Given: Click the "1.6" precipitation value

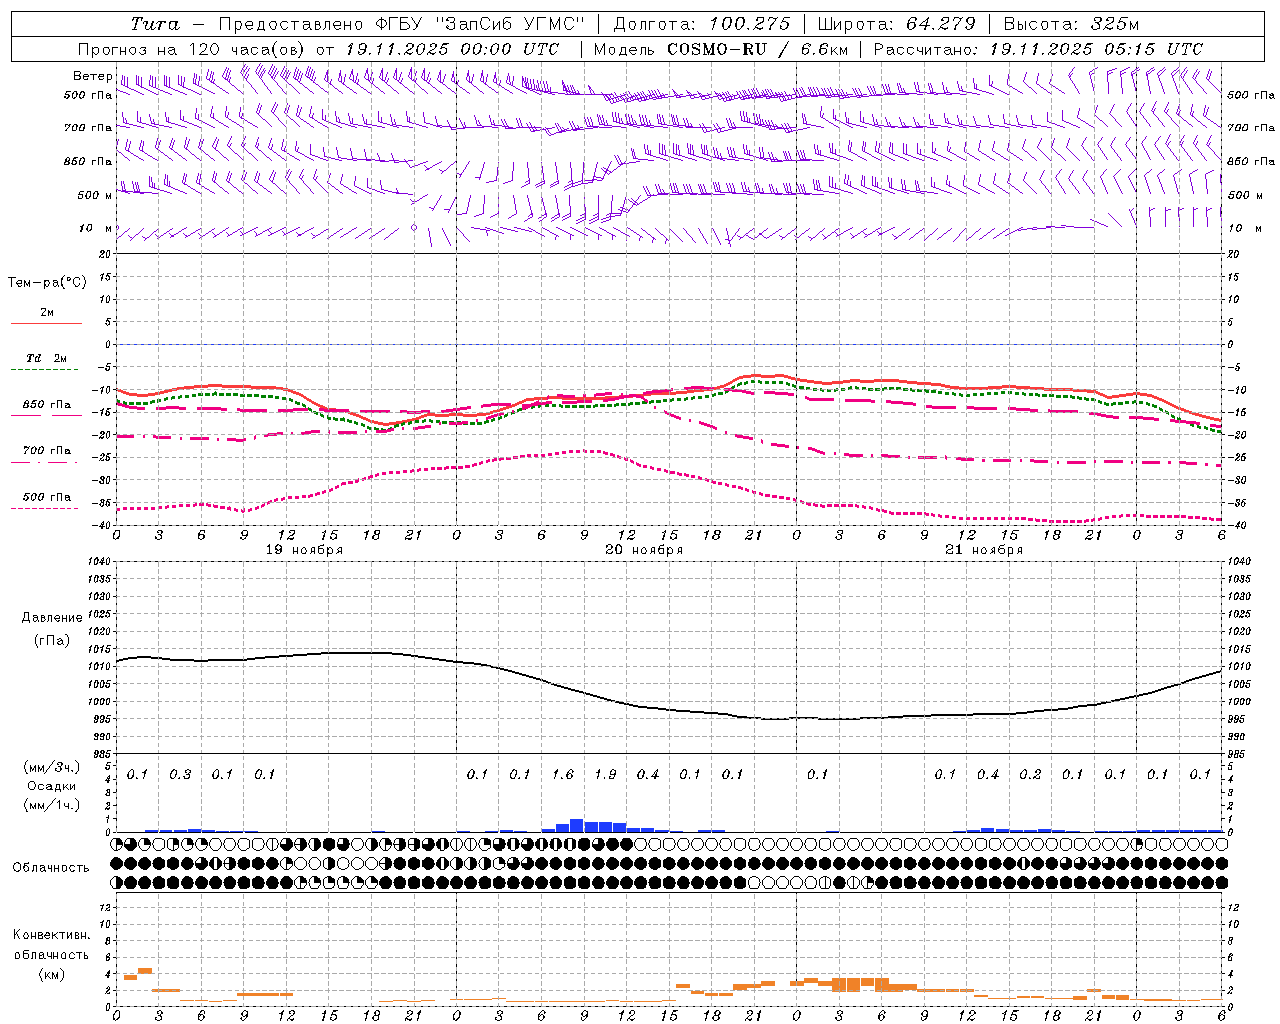Looking at the screenshot, I should [563, 774].
